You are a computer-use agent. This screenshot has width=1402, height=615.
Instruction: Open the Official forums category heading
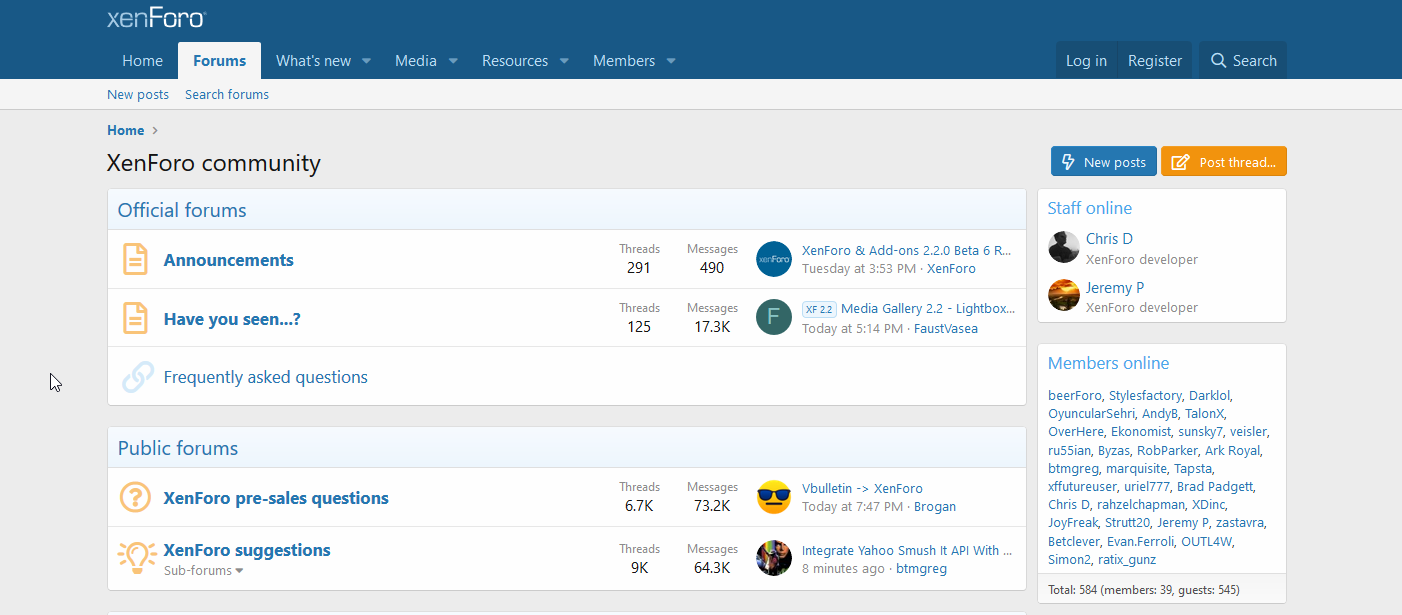pyautogui.click(x=182, y=210)
